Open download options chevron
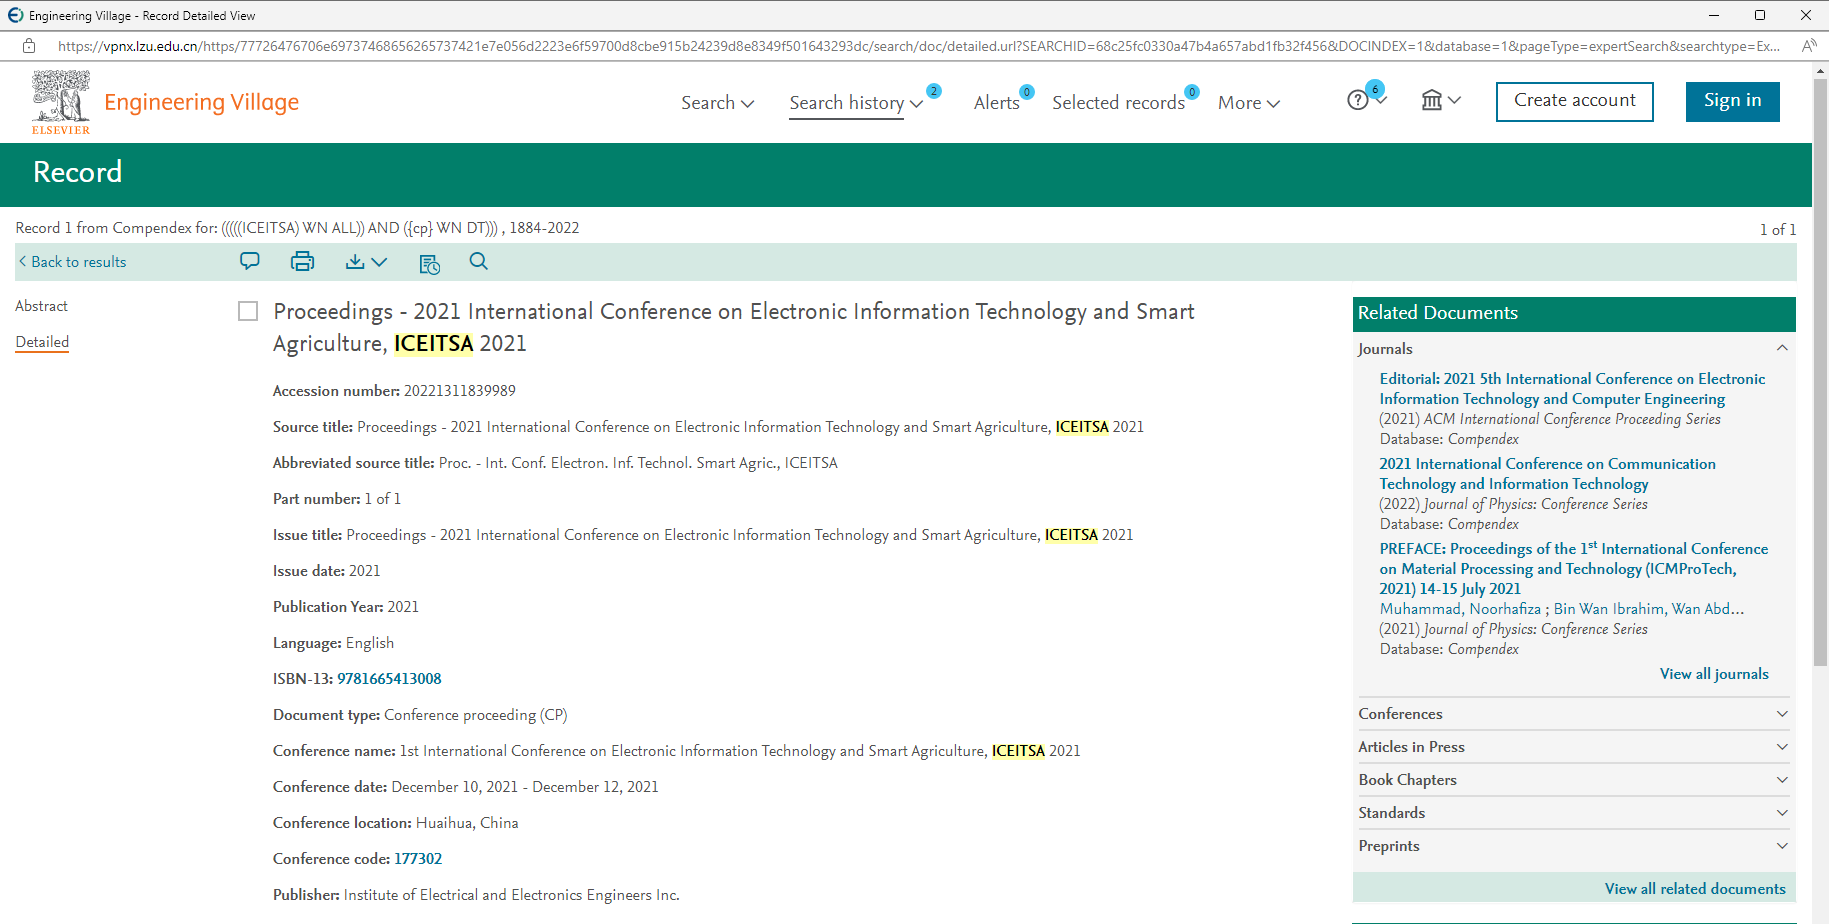The width and height of the screenshot is (1829, 924). coord(379,262)
